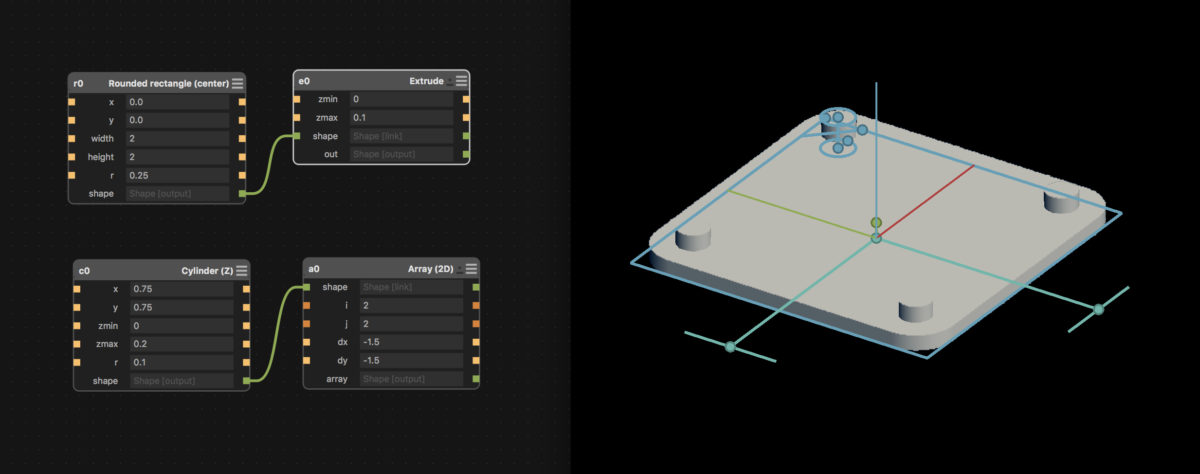
Task: Open the e0 Extrude node menu icon
Action: (x=461, y=81)
